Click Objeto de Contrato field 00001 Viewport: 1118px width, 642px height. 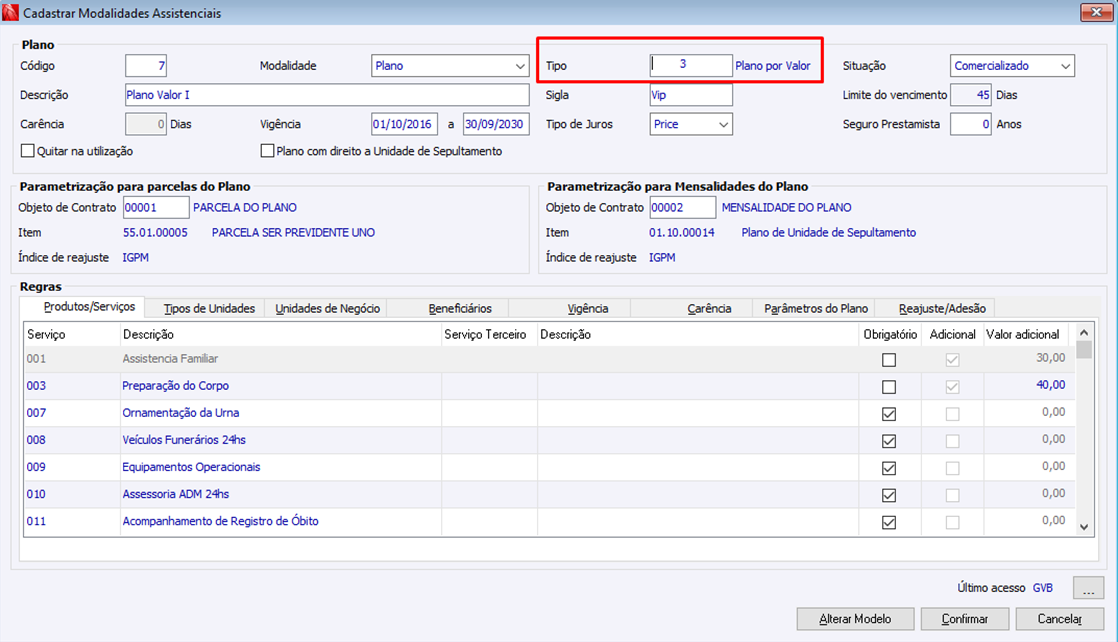coord(156,208)
